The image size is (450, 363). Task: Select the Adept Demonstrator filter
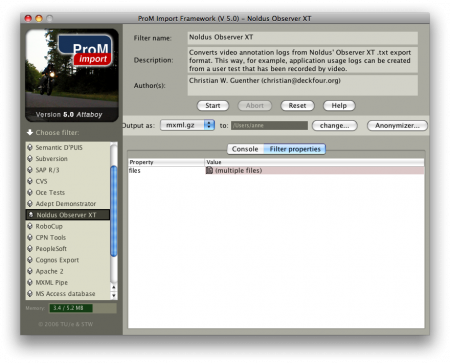pyautogui.click(x=68, y=204)
